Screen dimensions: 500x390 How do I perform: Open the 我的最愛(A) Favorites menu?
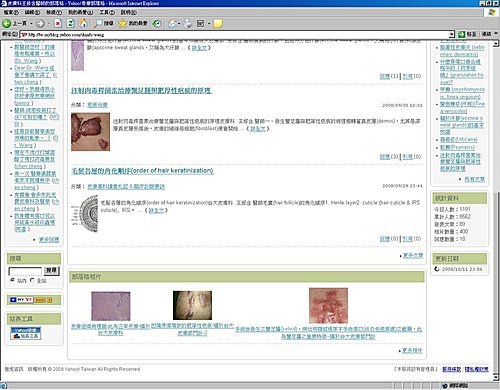80,12
